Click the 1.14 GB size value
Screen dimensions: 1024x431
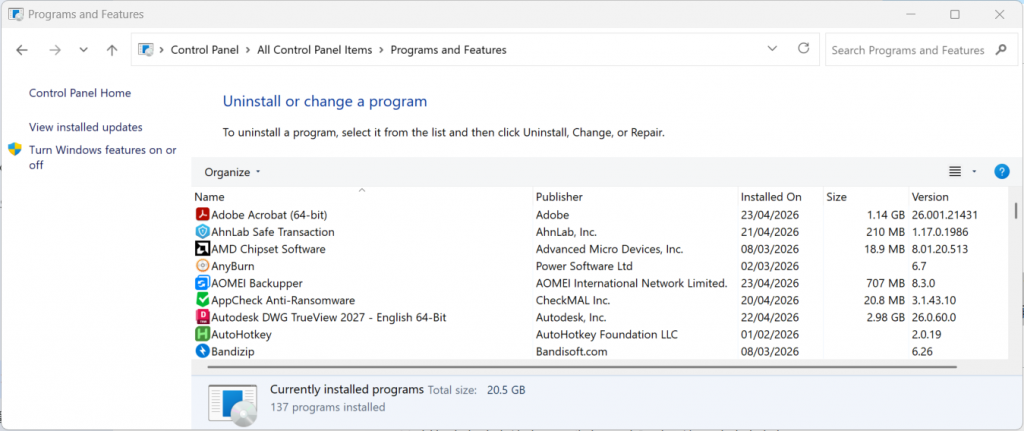click(x=886, y=215)
